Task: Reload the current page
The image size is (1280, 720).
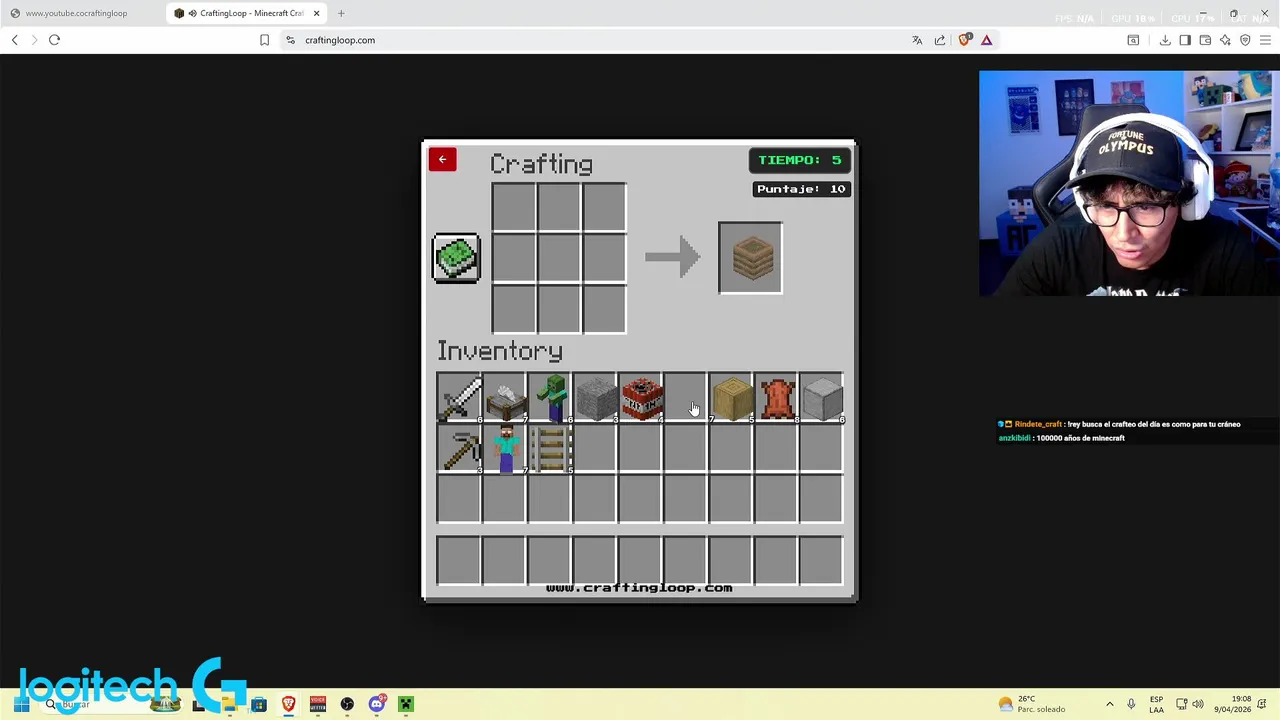Action: [54, 40]
